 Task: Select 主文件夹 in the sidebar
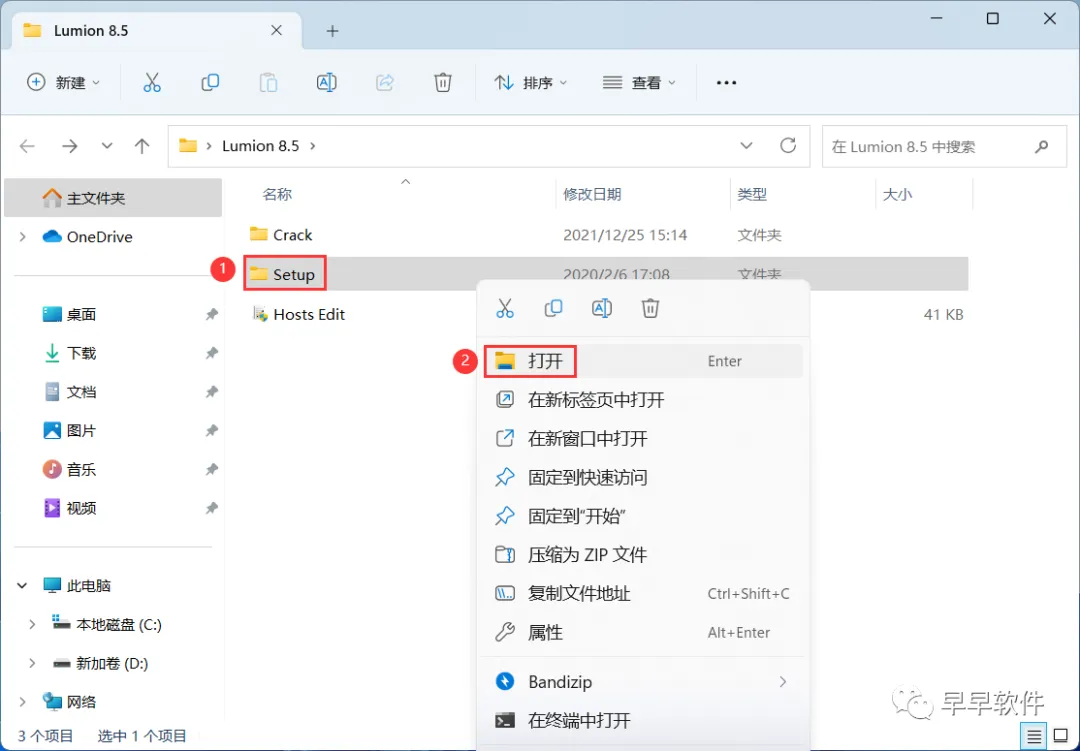[x=113, y=198]
